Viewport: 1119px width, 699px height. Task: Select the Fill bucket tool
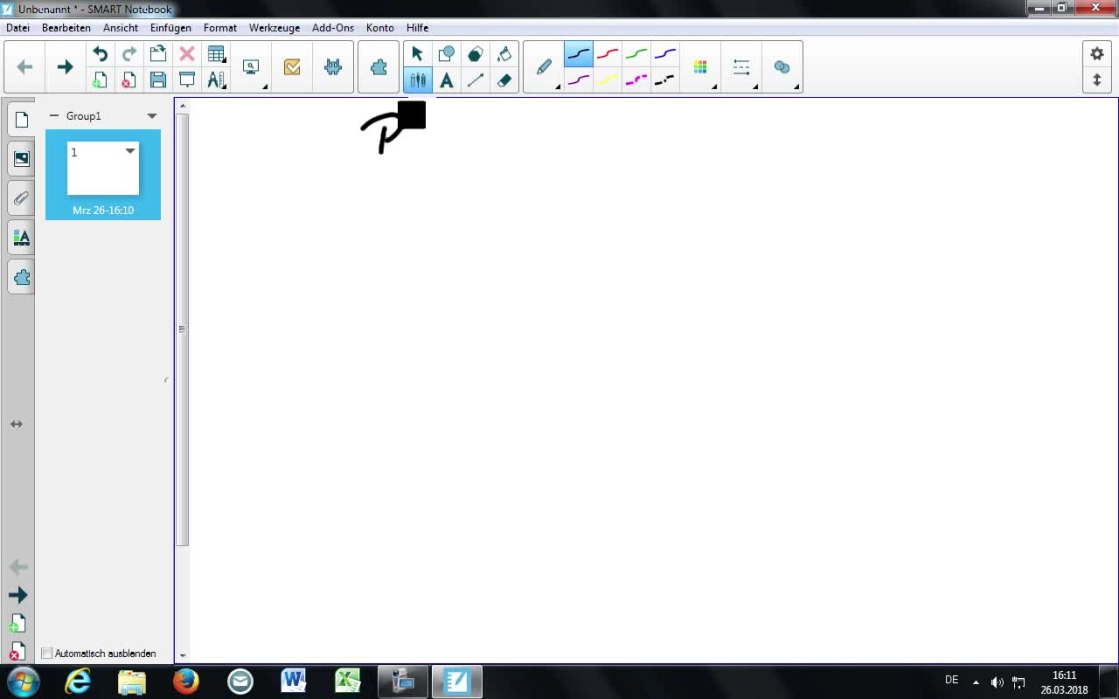[x=504, y=54]
